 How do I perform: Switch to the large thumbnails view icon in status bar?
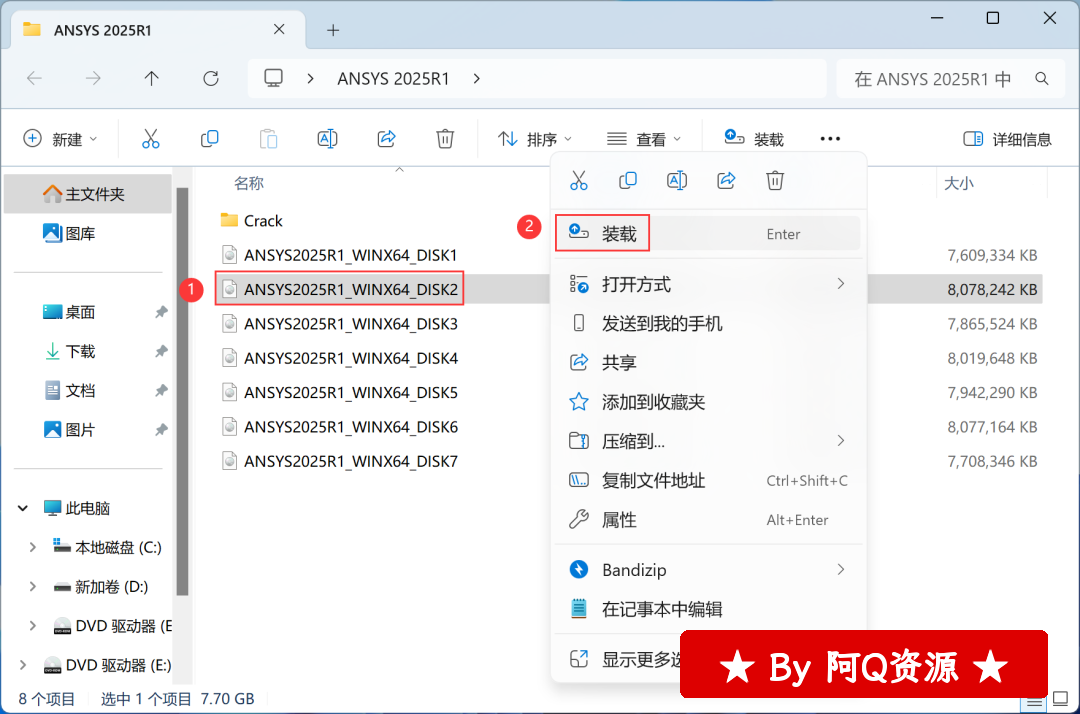(1061, 699)
